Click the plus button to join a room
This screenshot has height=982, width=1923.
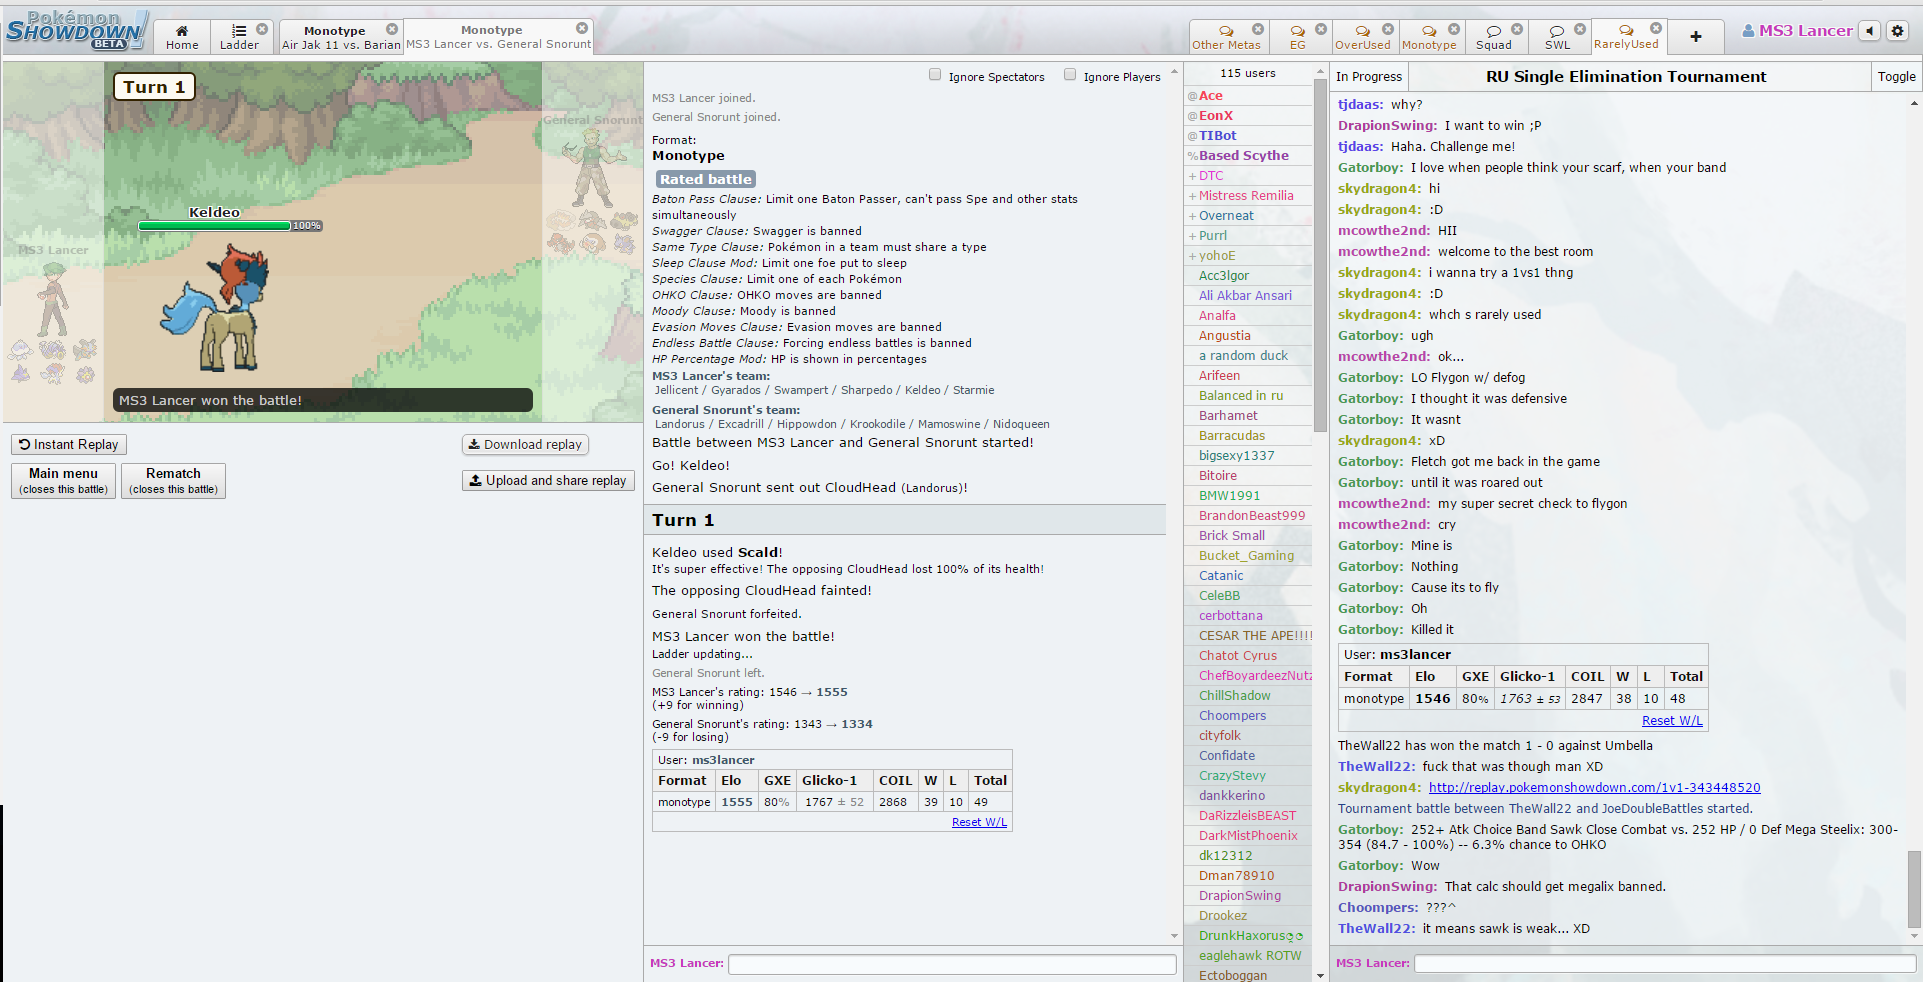pos(1696,37)
